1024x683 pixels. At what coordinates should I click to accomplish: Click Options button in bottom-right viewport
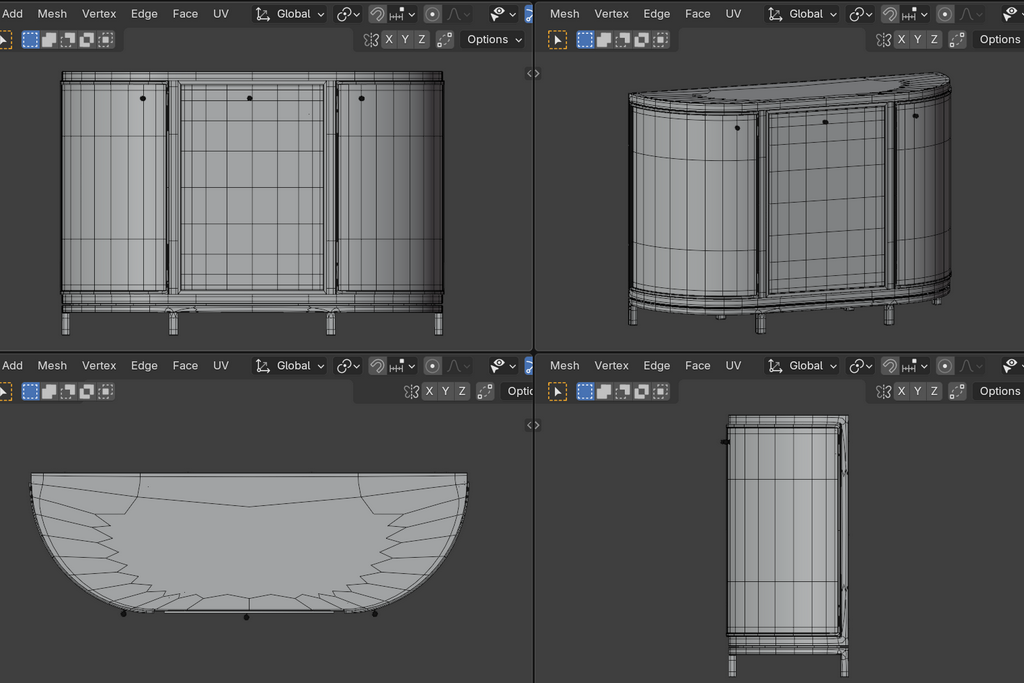click(x=999, y=391)
